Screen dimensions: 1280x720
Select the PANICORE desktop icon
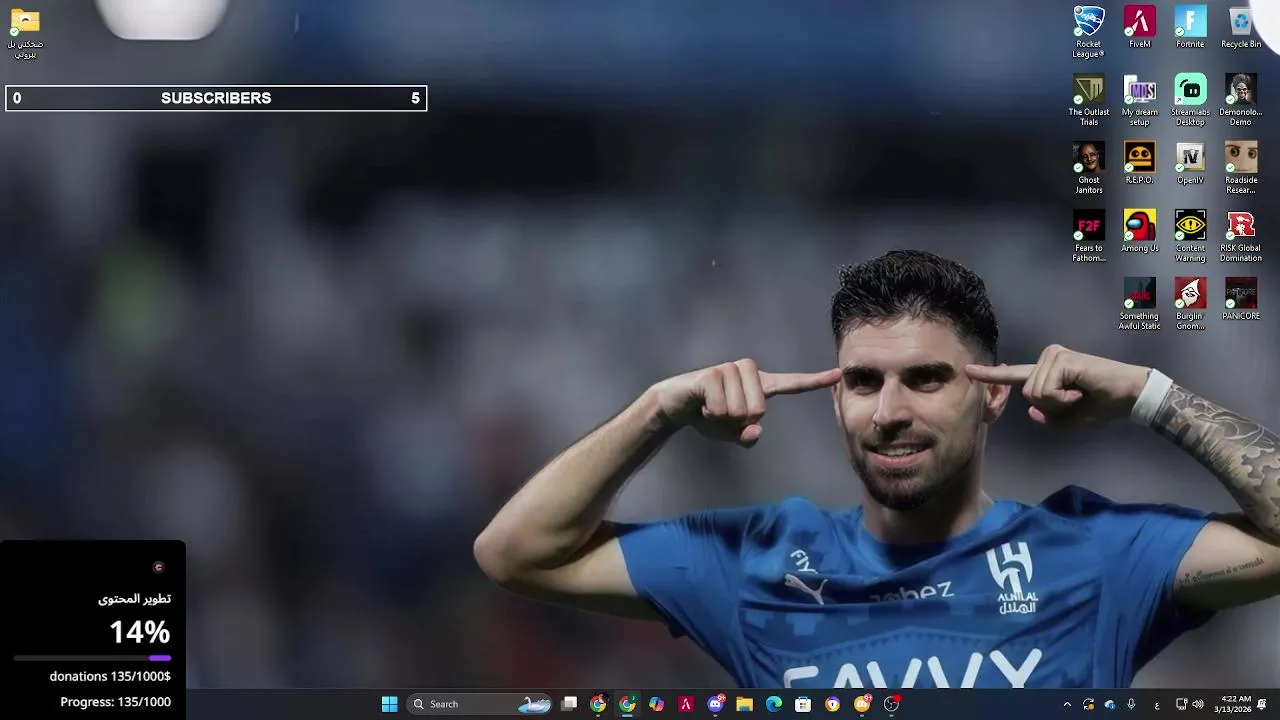(1241, 299)
